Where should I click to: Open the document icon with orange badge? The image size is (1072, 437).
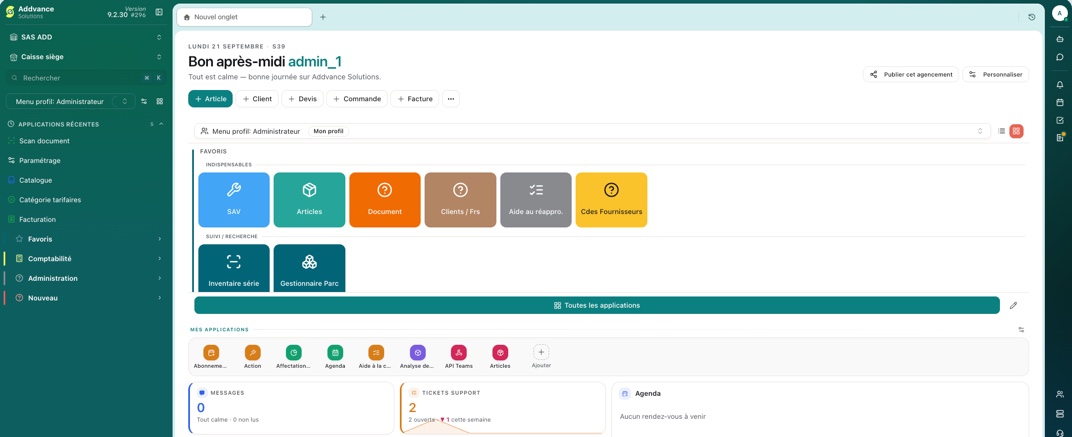[x=1060, y=137]
